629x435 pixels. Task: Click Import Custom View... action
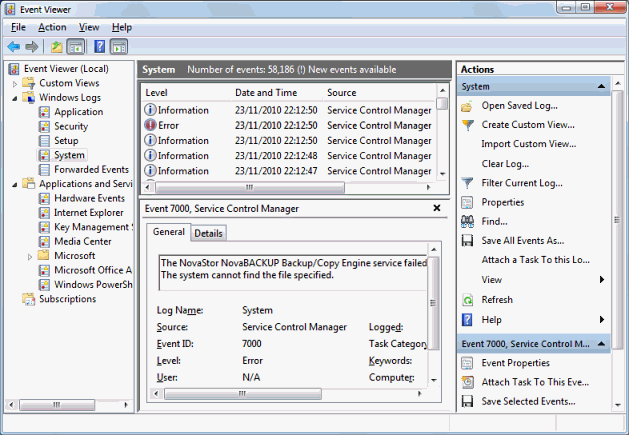529,144
